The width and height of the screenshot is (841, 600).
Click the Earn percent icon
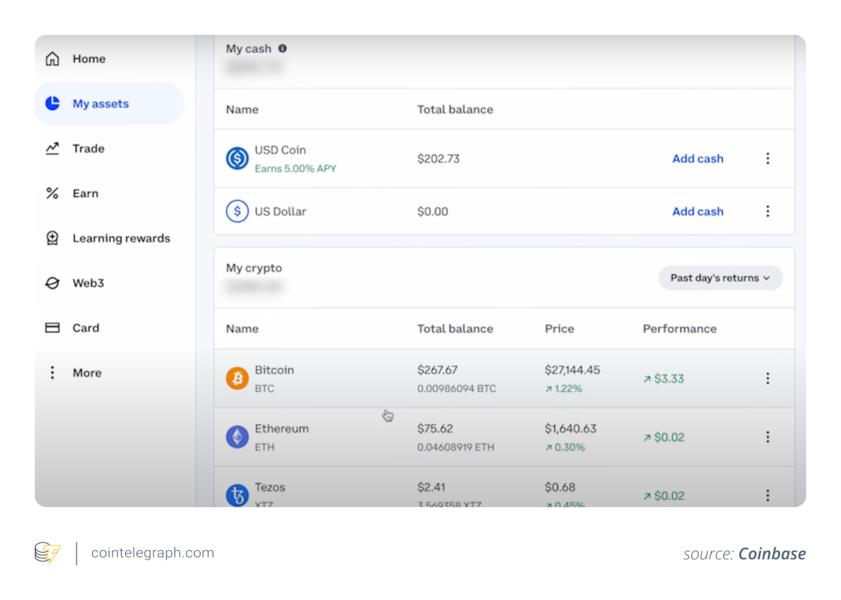tap(52, 193)
